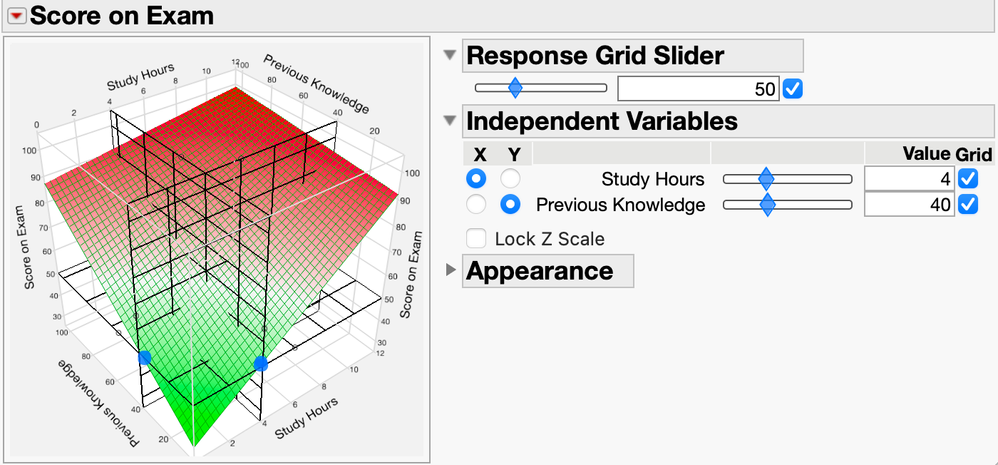Enable the Lock Z Scale checkbox
Screen dimensions: 998x465
point(477,239)
